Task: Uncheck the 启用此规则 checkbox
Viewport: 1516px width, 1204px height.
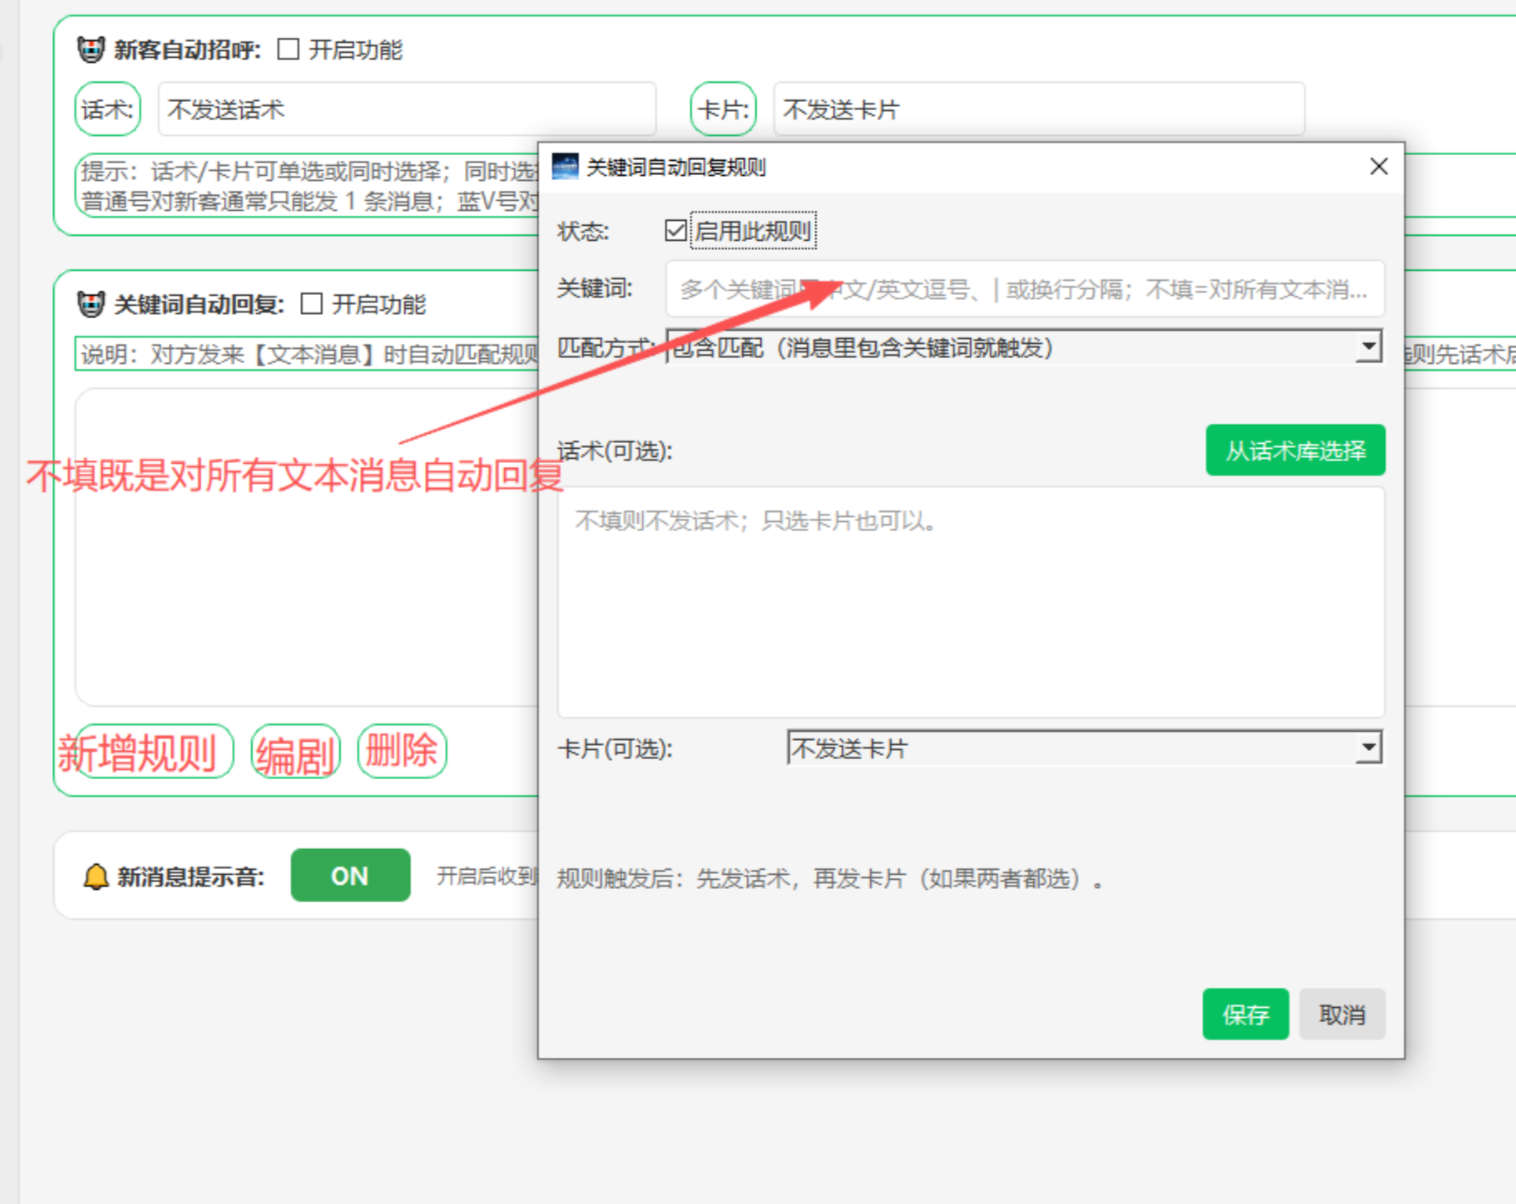Action: [676, 231]
